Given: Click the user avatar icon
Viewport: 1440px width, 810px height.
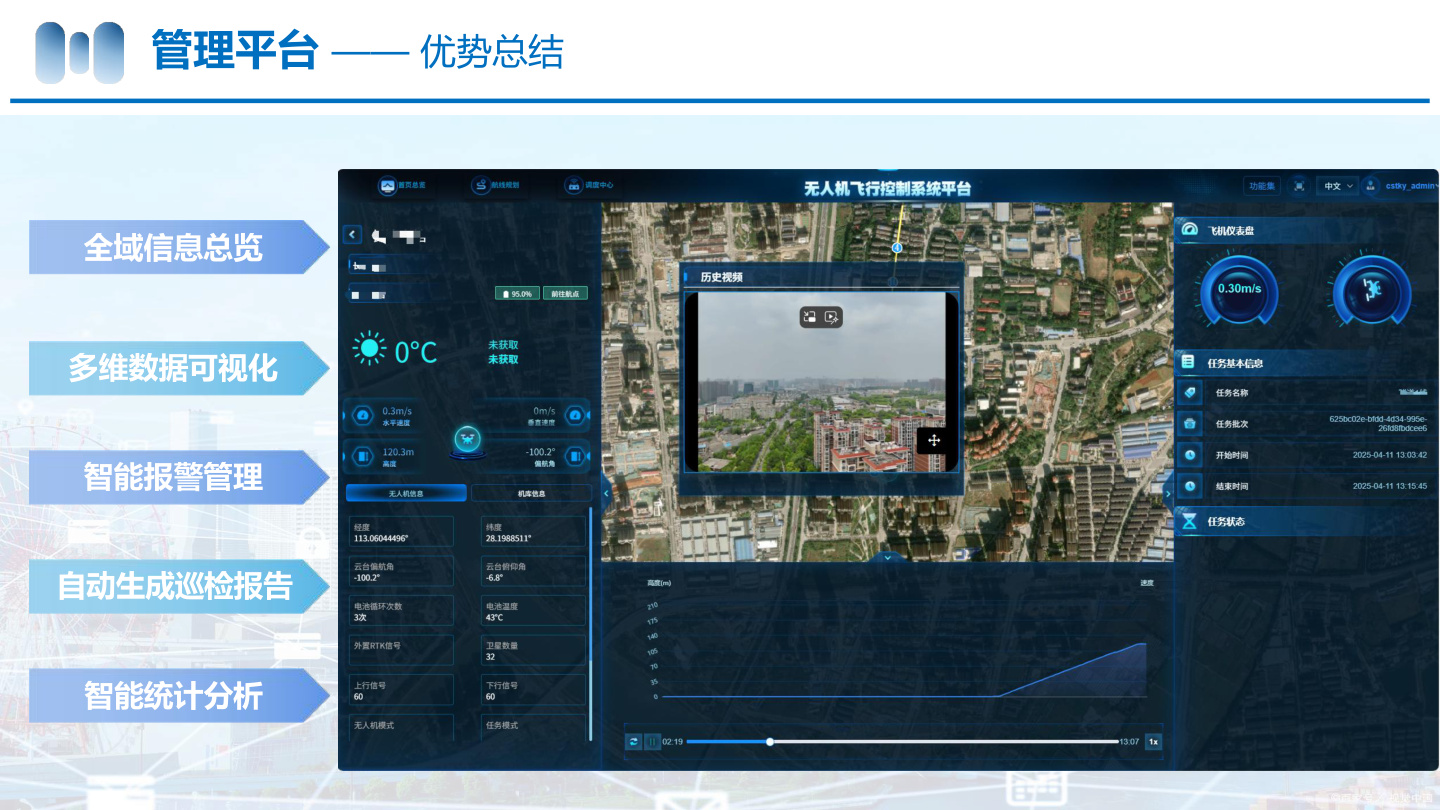Looking at the screenshot, I should (1370, 186).
